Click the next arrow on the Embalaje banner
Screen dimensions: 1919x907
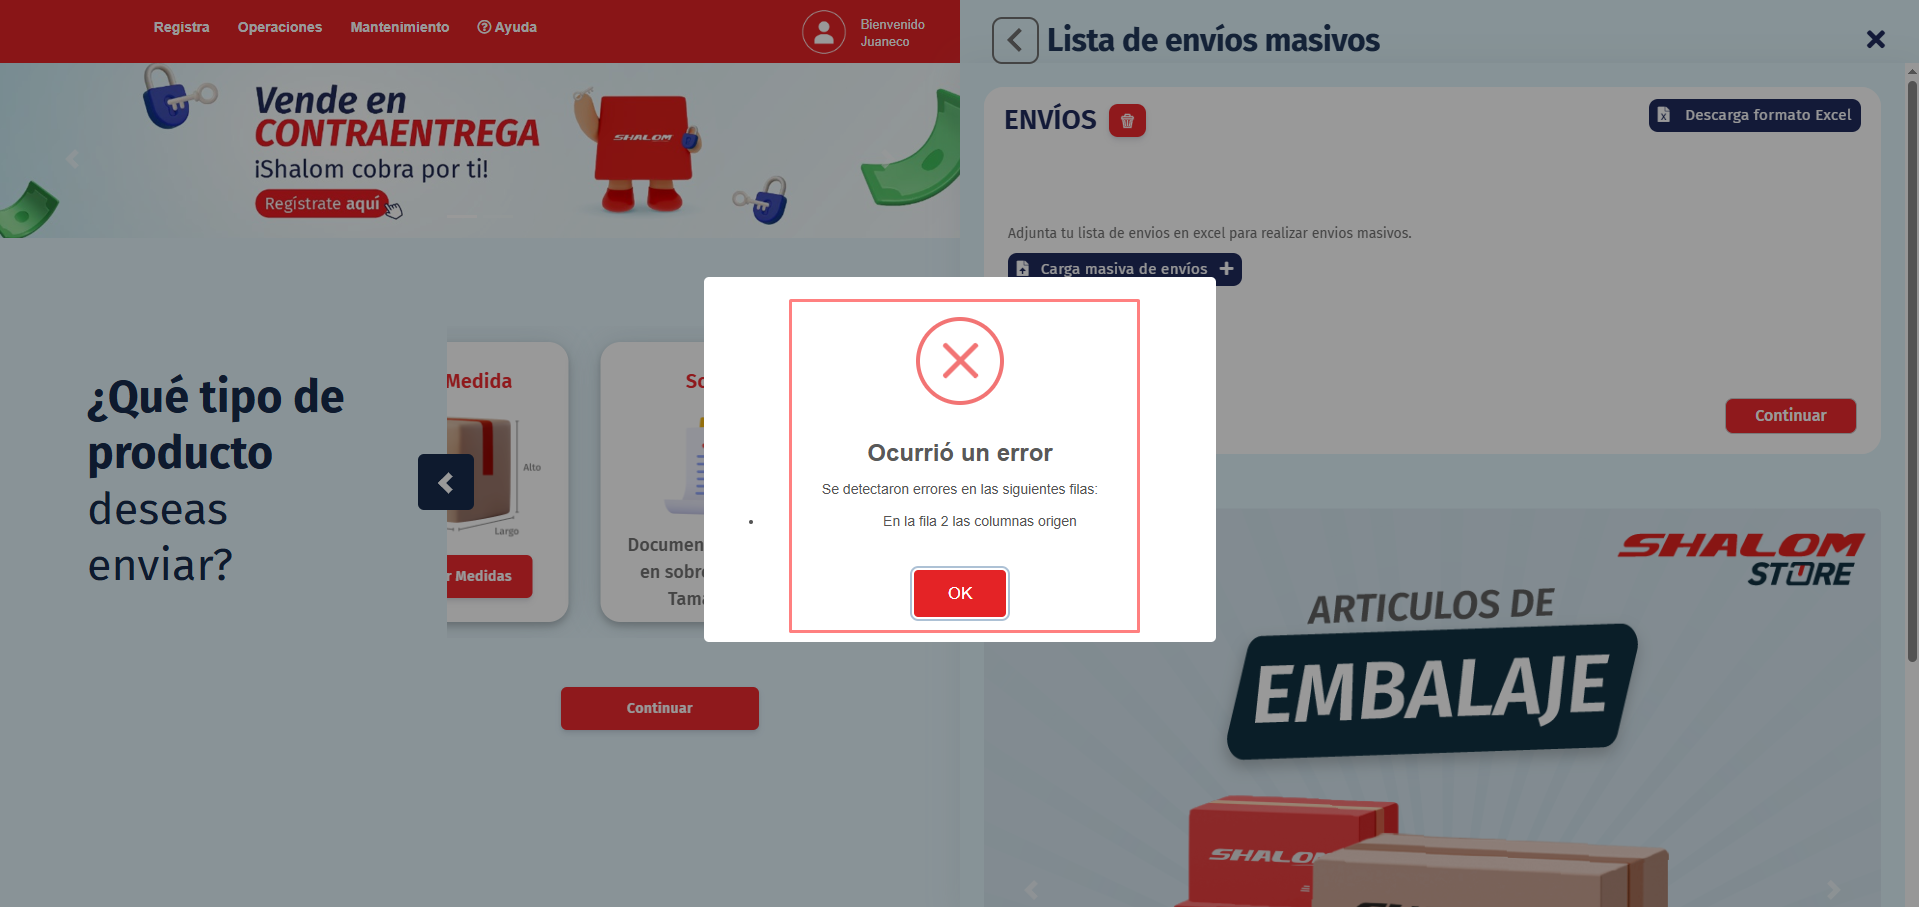click(1833, 889)
